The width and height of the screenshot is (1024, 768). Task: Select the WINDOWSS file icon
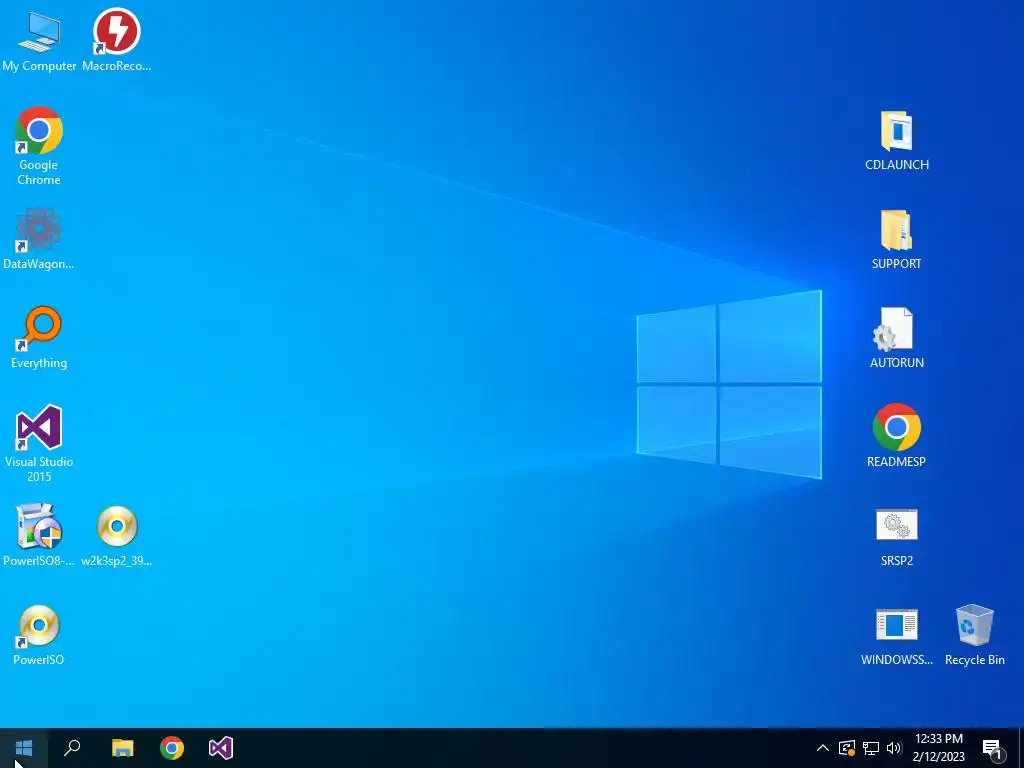point(897,636)
